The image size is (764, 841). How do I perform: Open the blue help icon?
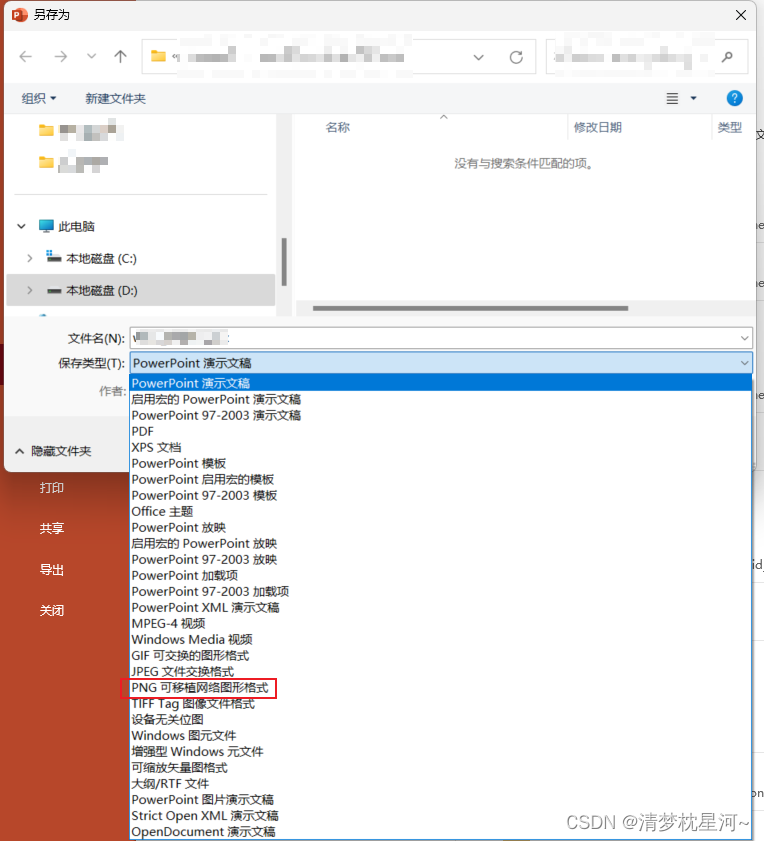pyautogui.click(x=734, y=98)
